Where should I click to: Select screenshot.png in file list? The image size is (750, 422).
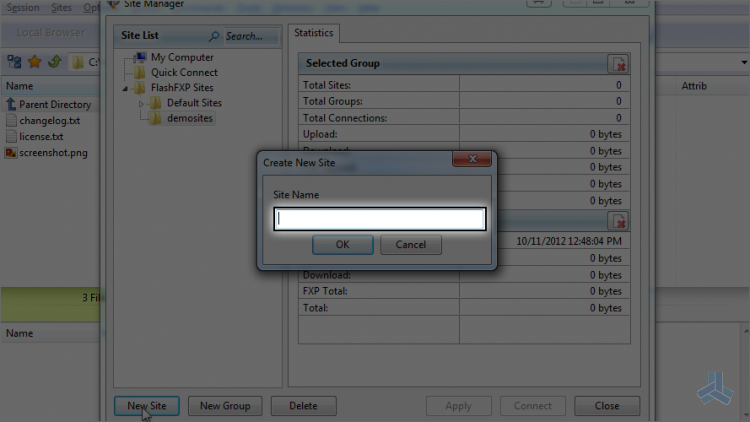coord(53,153)
